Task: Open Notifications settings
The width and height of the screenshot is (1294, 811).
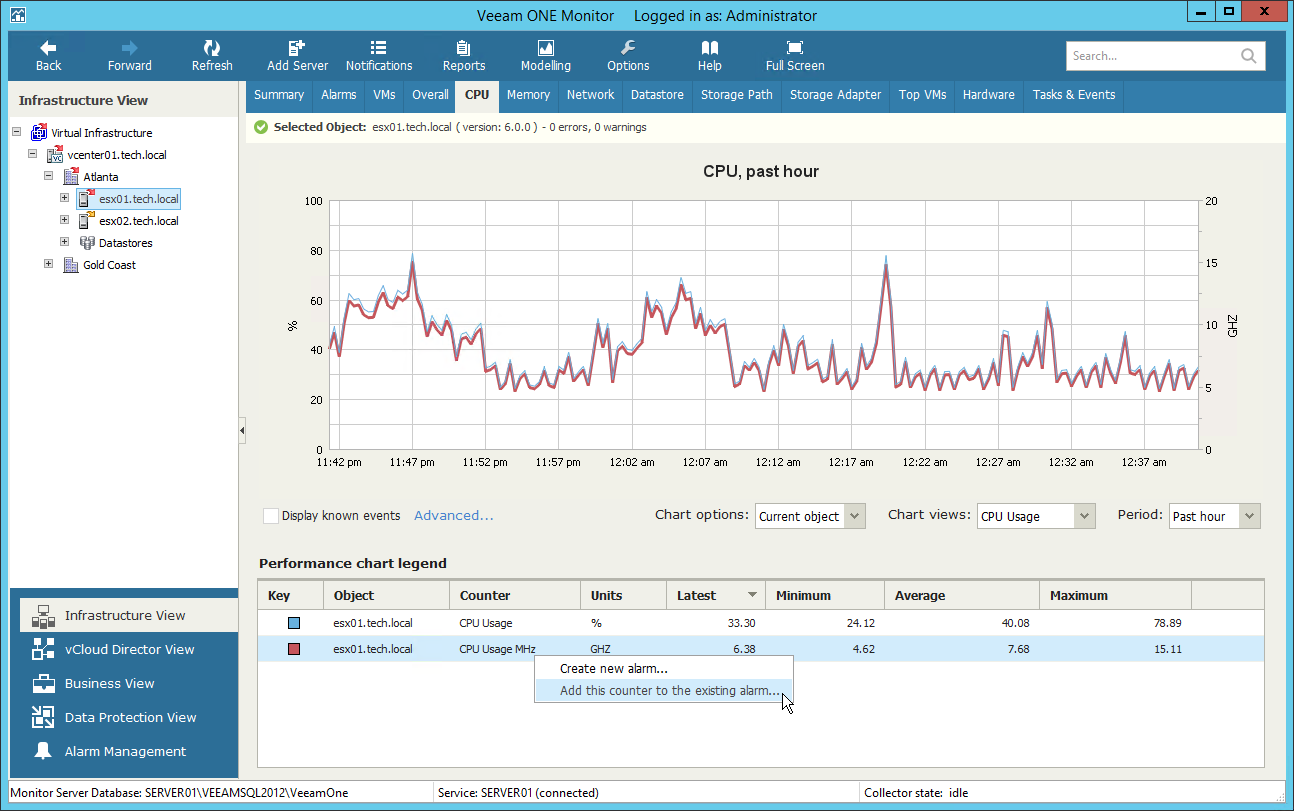Action: click(379, 55)
